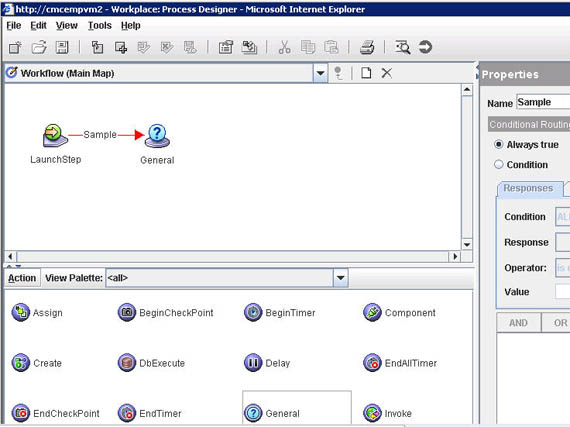Screen dimensions: 570x427
Task: Open the View Palette dropdown arrow
Action: click(x=340, y=278)
